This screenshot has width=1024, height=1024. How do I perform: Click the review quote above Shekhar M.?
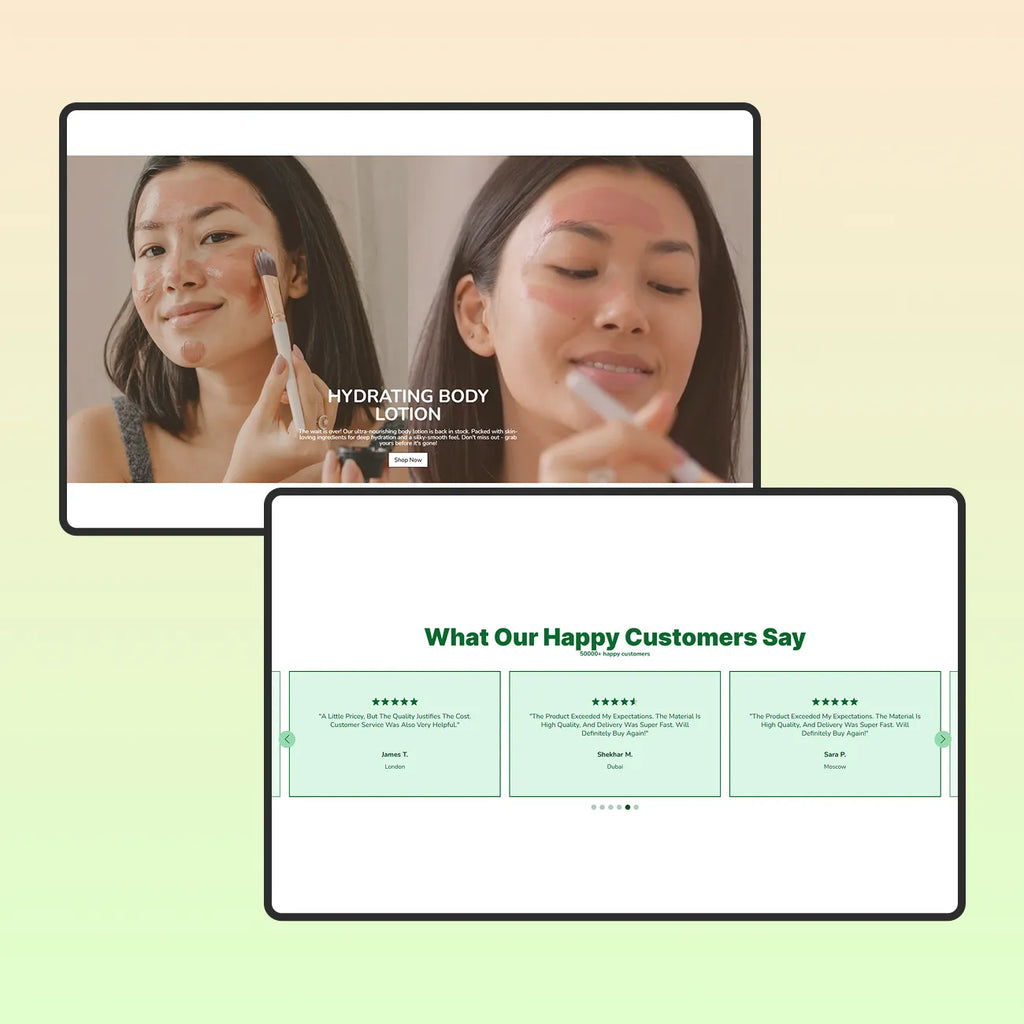615,725
